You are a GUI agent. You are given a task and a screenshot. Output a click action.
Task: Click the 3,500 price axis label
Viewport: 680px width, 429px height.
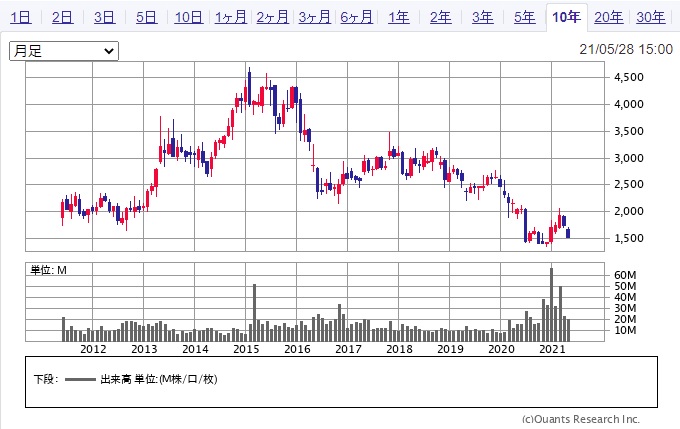tap(628, 131)
